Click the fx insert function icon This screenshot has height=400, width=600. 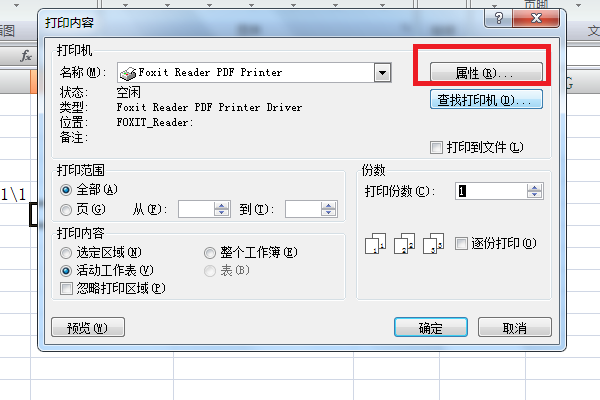point(26,56)
